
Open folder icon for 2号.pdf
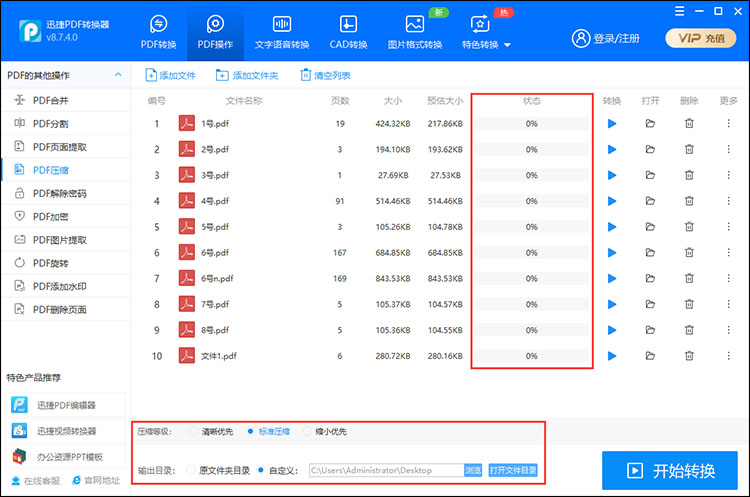[650, 149]
